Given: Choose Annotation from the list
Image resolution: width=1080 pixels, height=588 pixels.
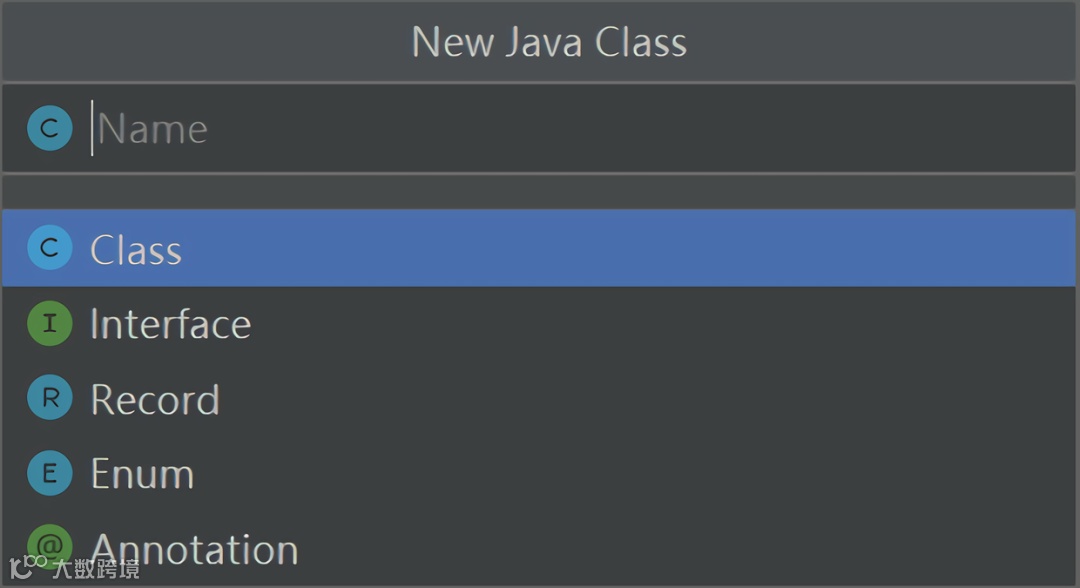Looking at the screenshot, I should [x=195, y=549].
